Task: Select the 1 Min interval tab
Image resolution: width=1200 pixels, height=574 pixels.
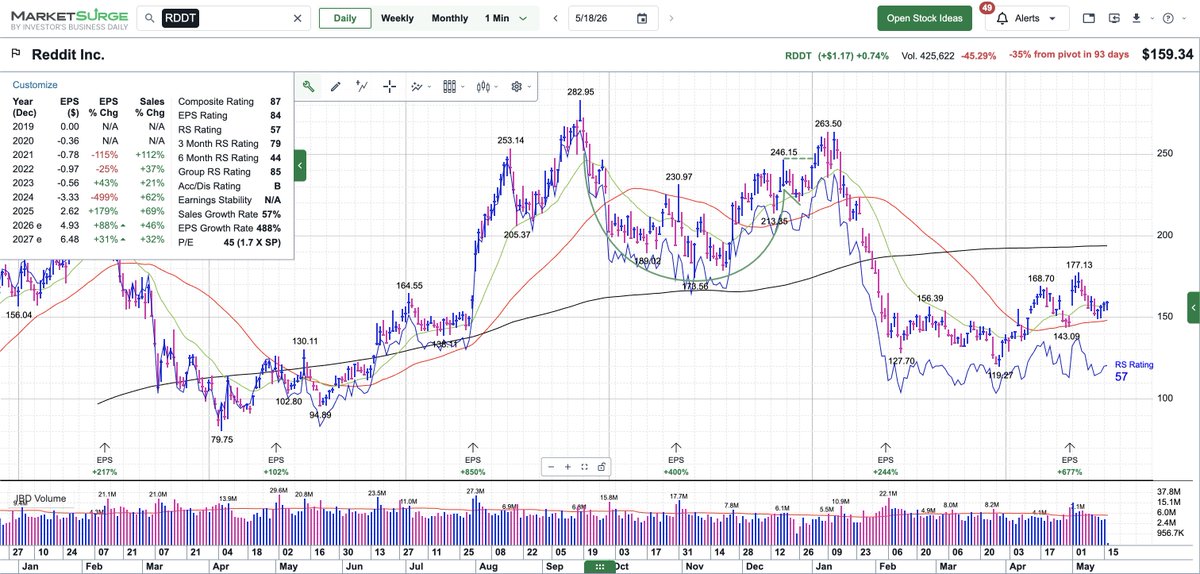Action: 496,18
